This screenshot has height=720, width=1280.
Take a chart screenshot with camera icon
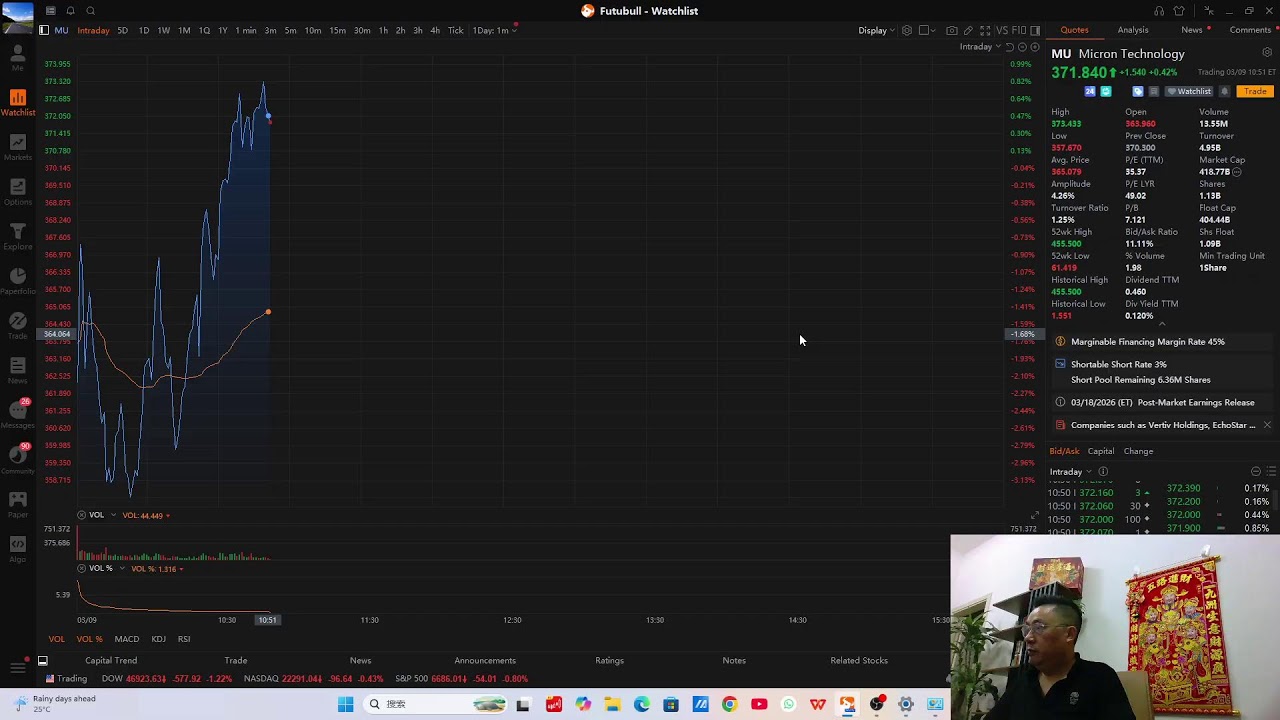951,30
